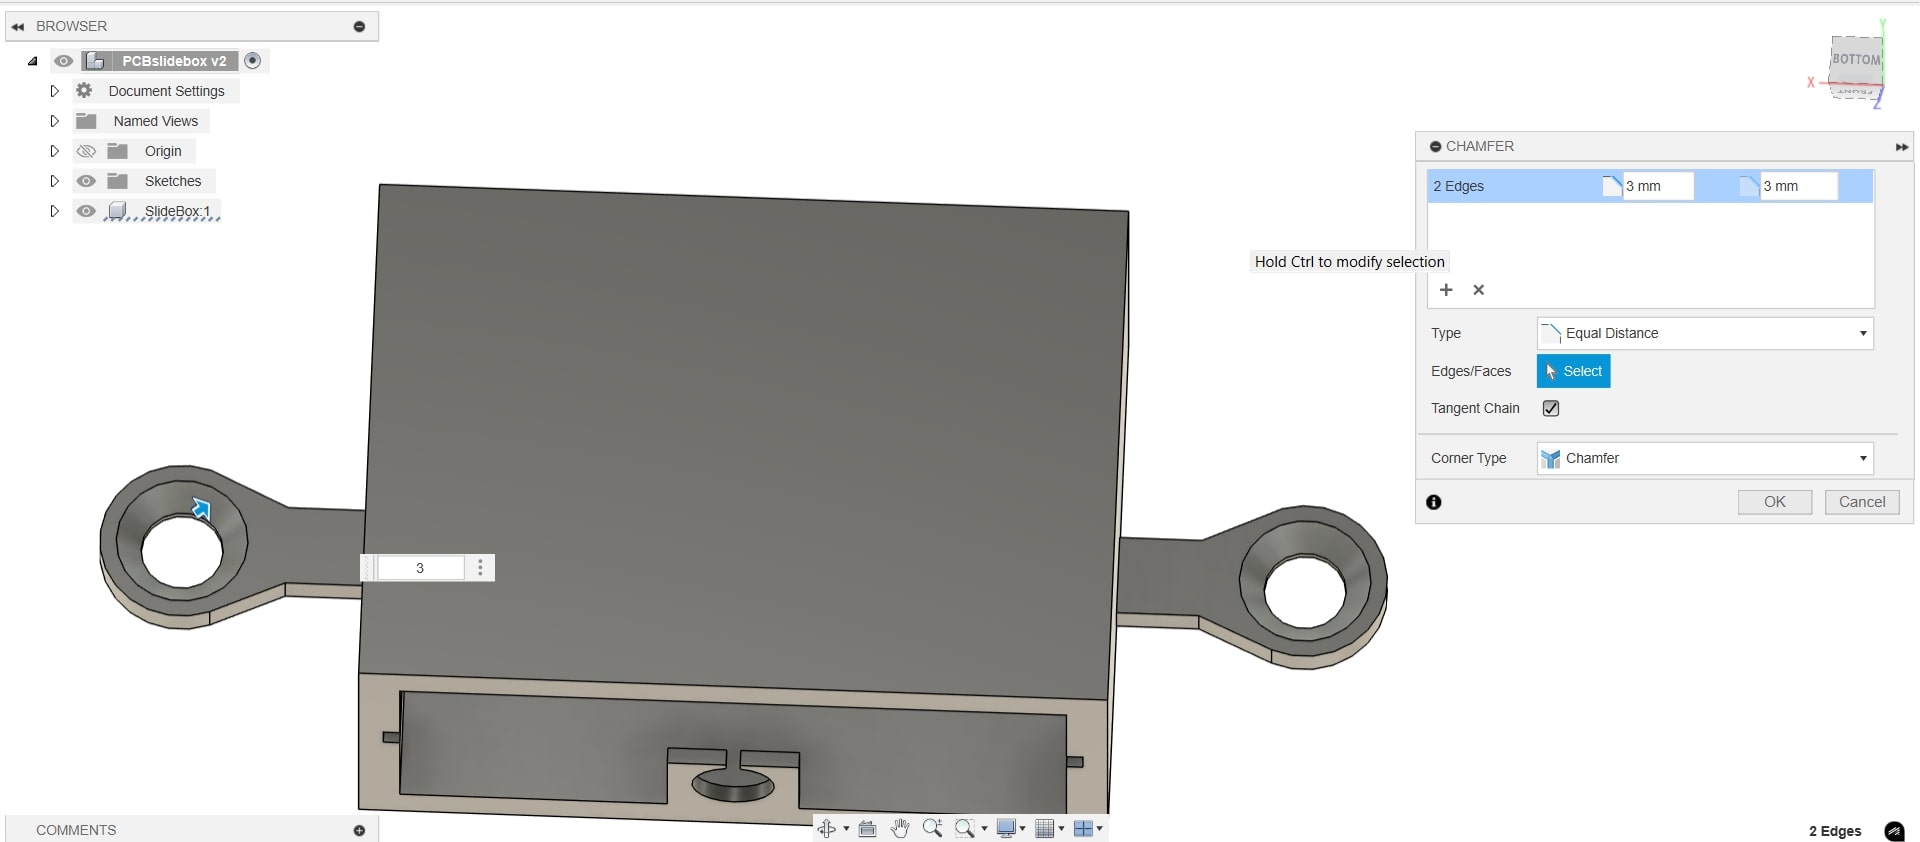Open the Type Equal Distance dropdown
The image size is (1920, 842).
1704,333
